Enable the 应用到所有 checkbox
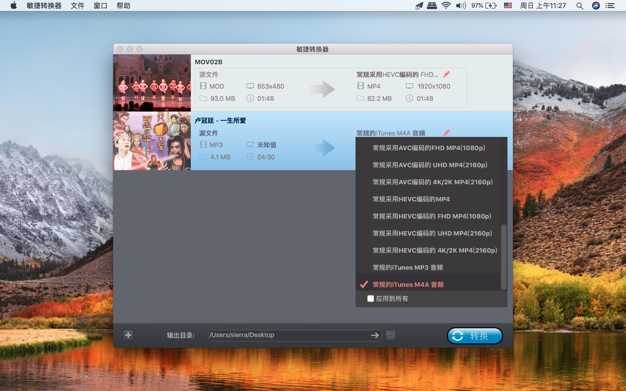Viewport: 626px width, 391px height. [370, 298]
